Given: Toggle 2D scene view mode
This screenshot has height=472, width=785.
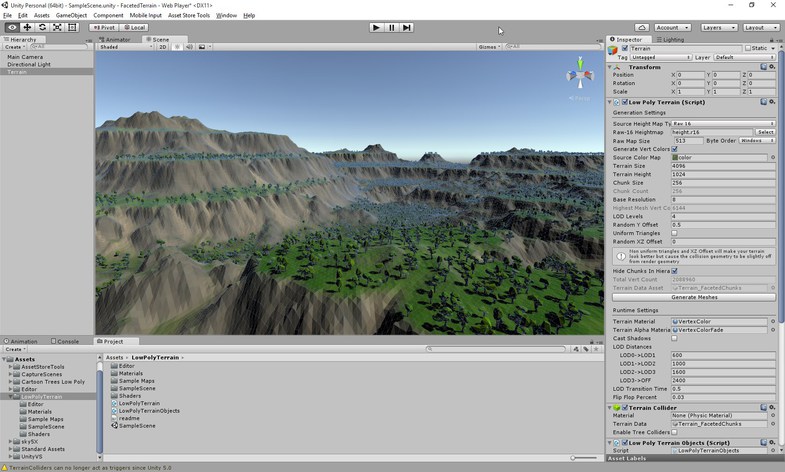Looking at the screenshot, I should 163,47.
